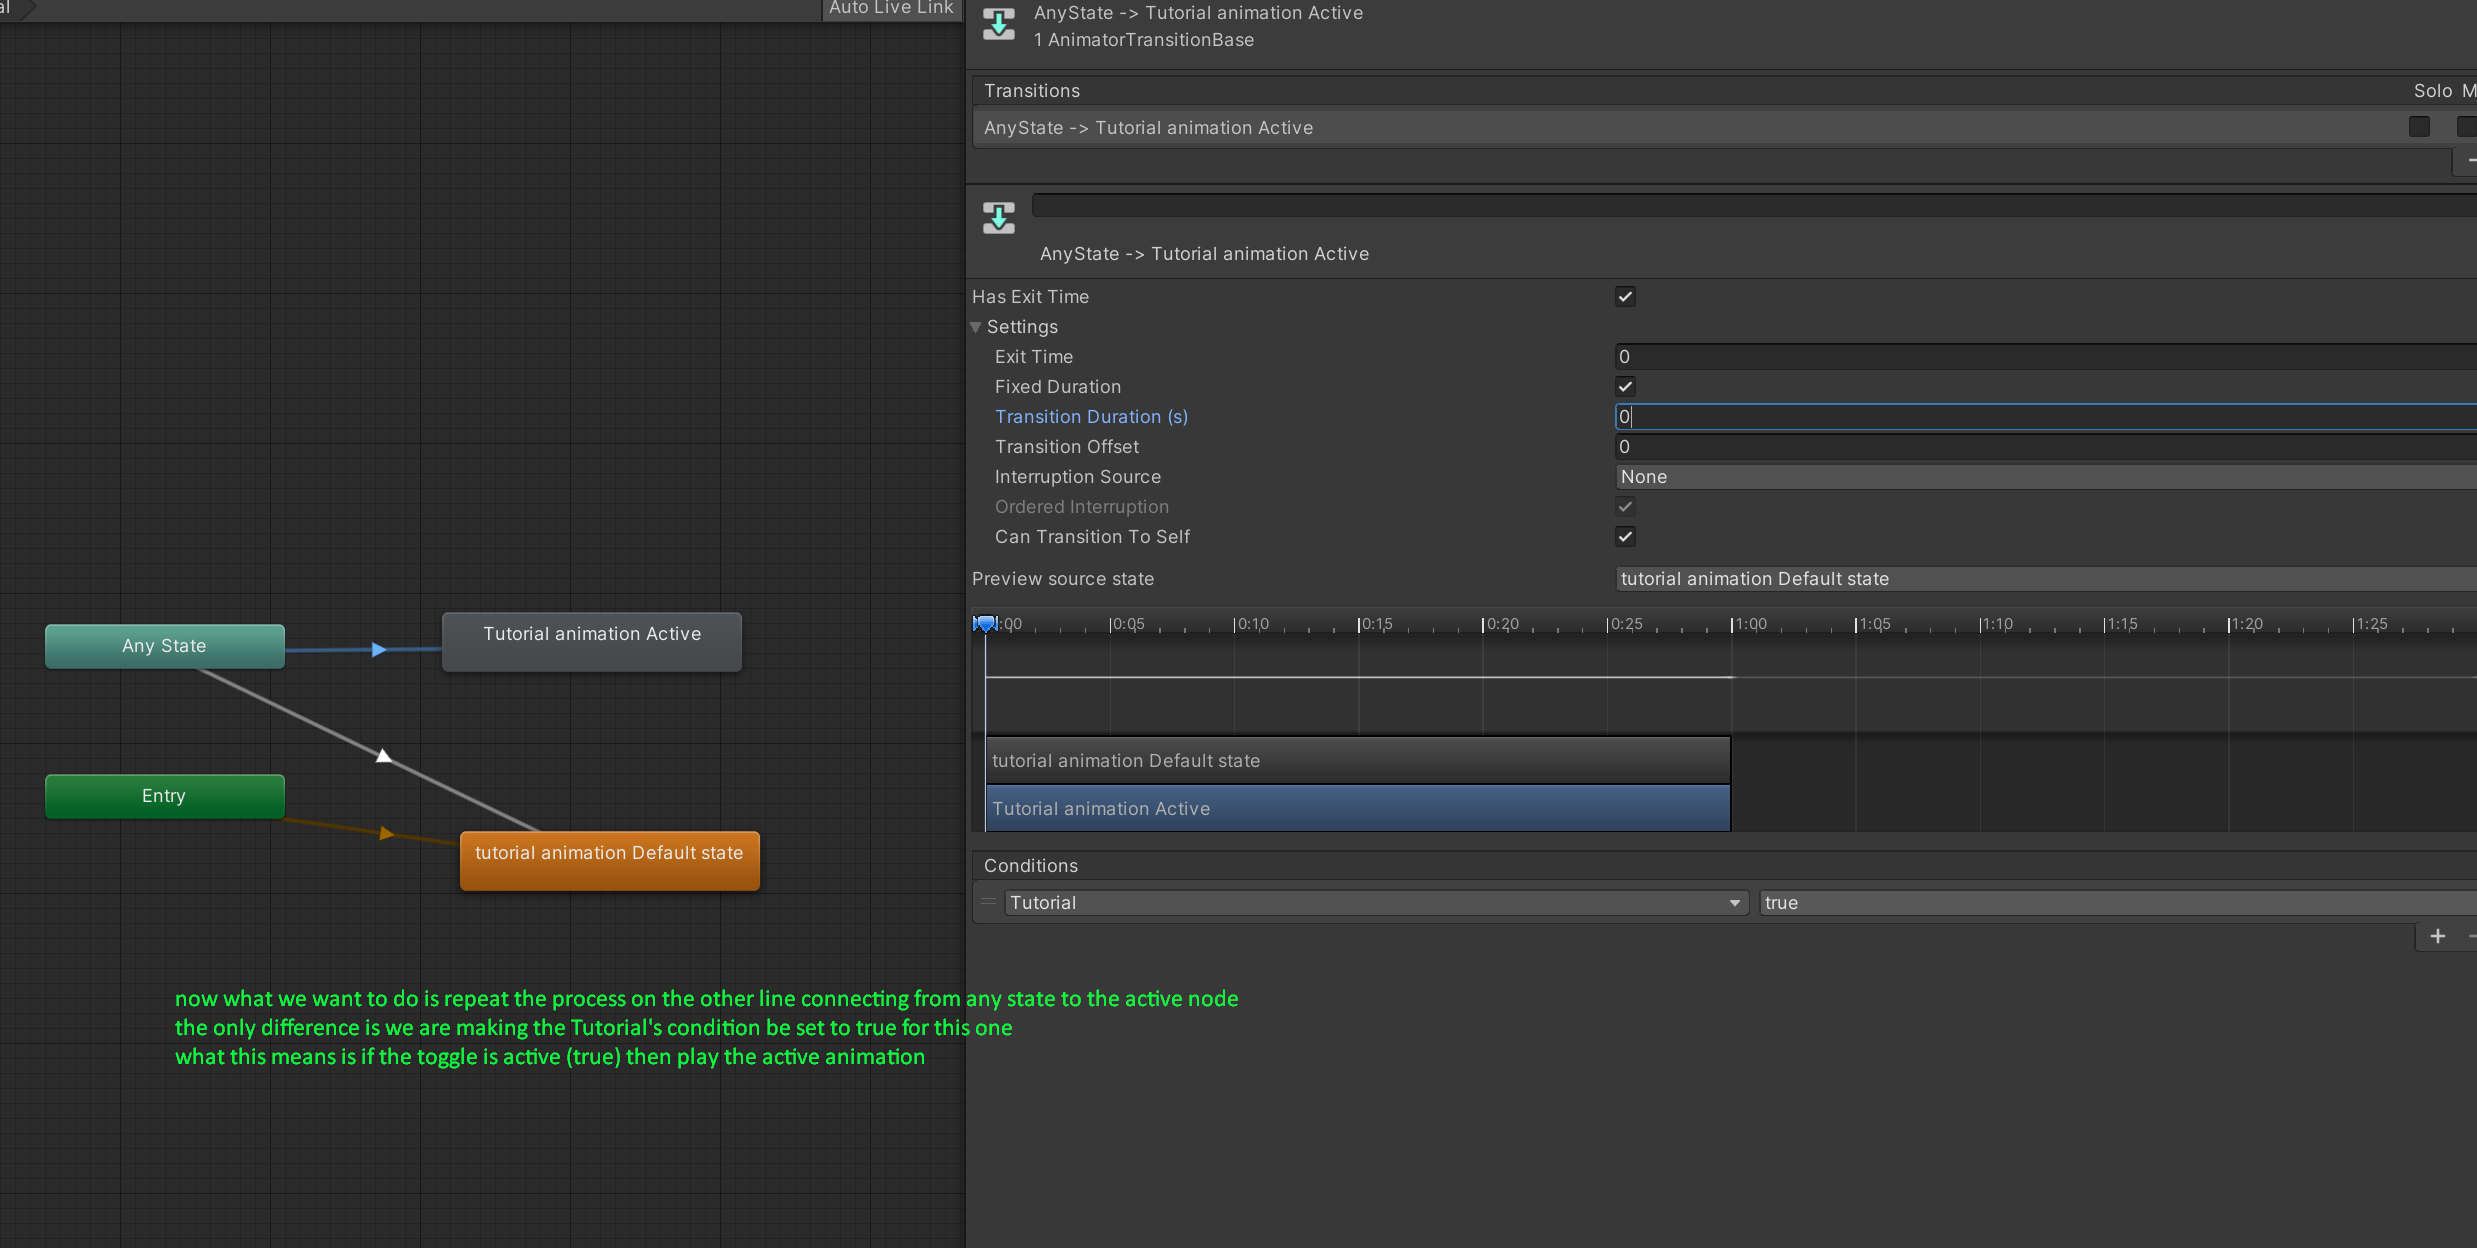Click the transition icon beside the name field
The image size is (2477, 1248).
click(998, 217)
